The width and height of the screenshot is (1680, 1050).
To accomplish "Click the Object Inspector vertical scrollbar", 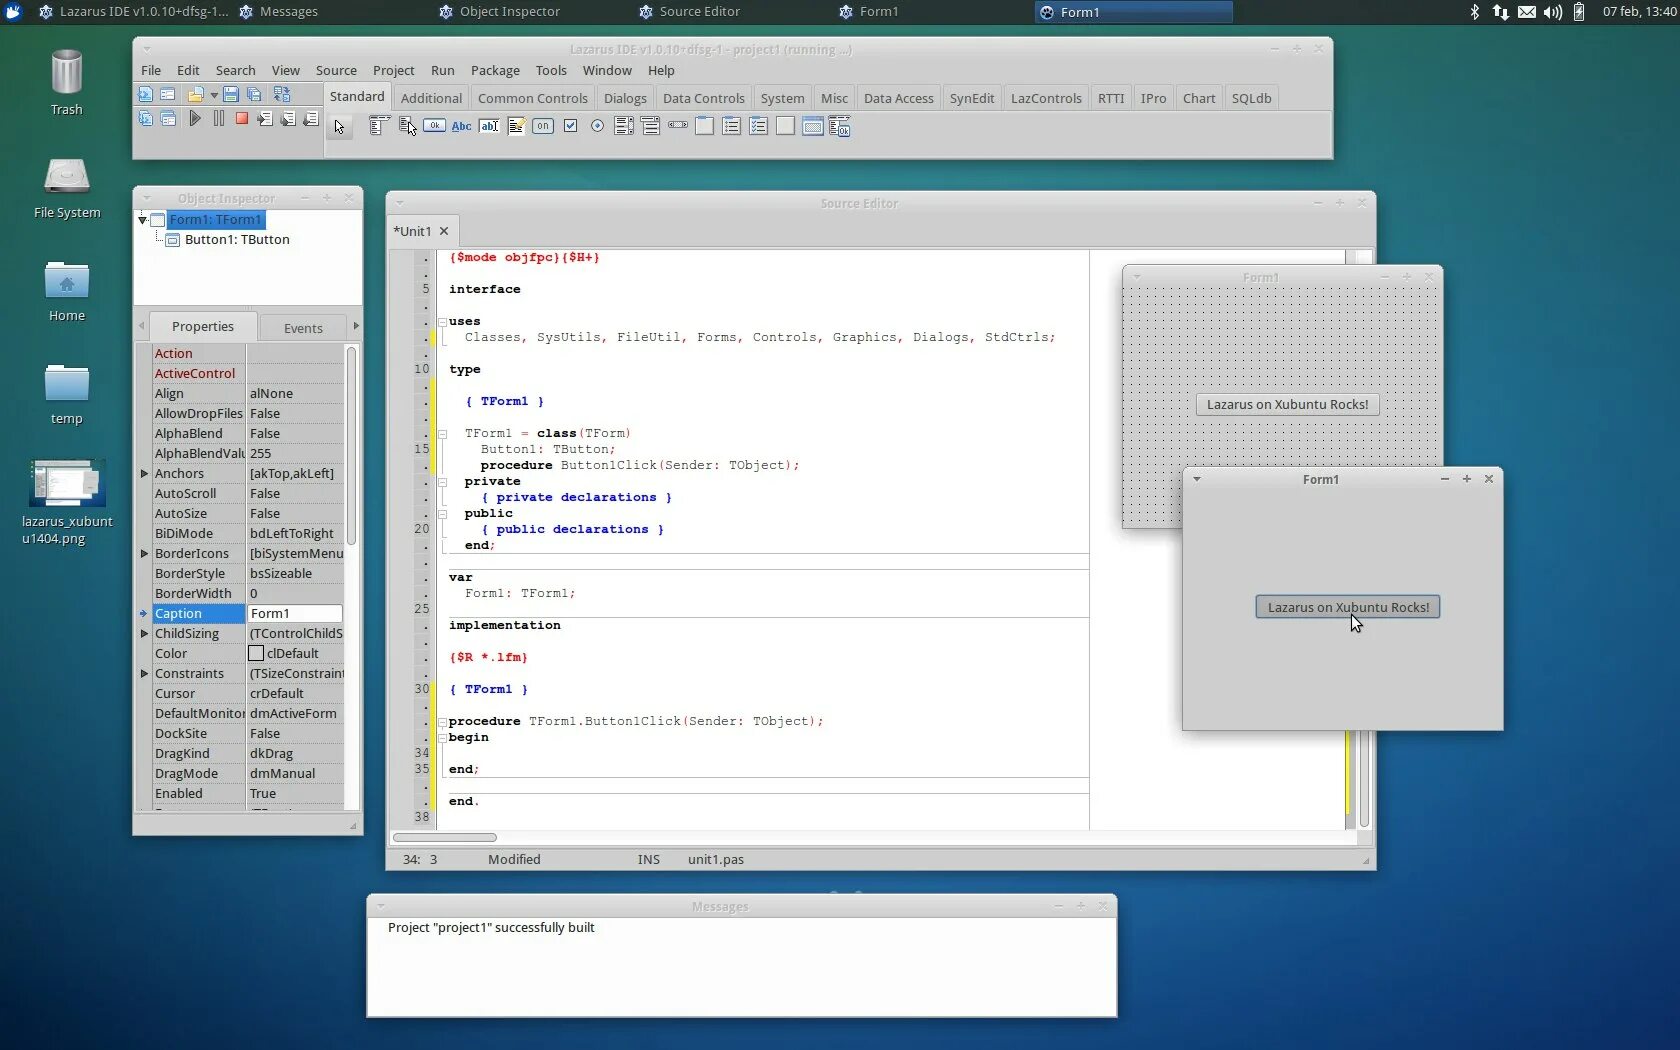I will coord(351,446).
